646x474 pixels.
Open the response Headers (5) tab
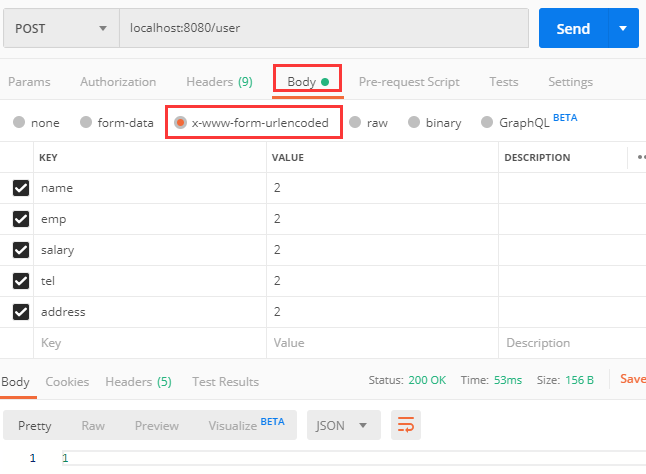click(x=138, y=382)
